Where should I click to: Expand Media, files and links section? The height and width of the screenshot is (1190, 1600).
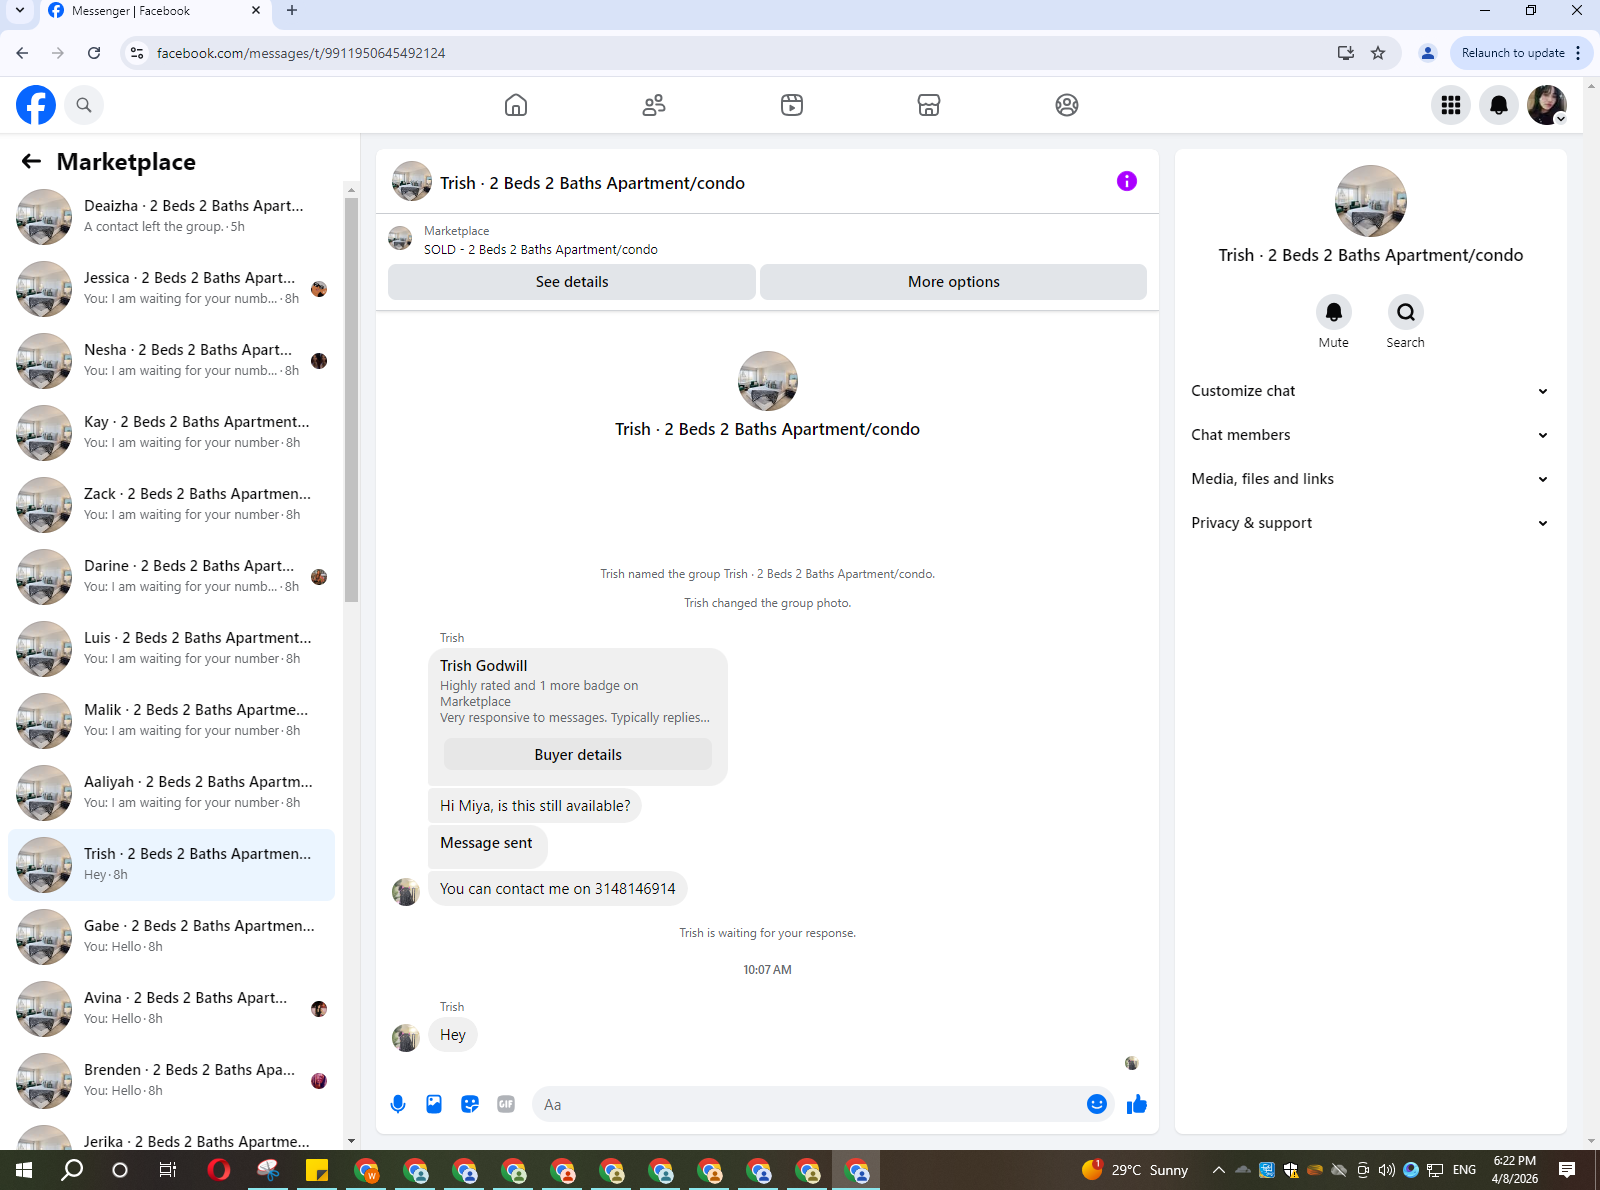click(x=1370, y=479)
